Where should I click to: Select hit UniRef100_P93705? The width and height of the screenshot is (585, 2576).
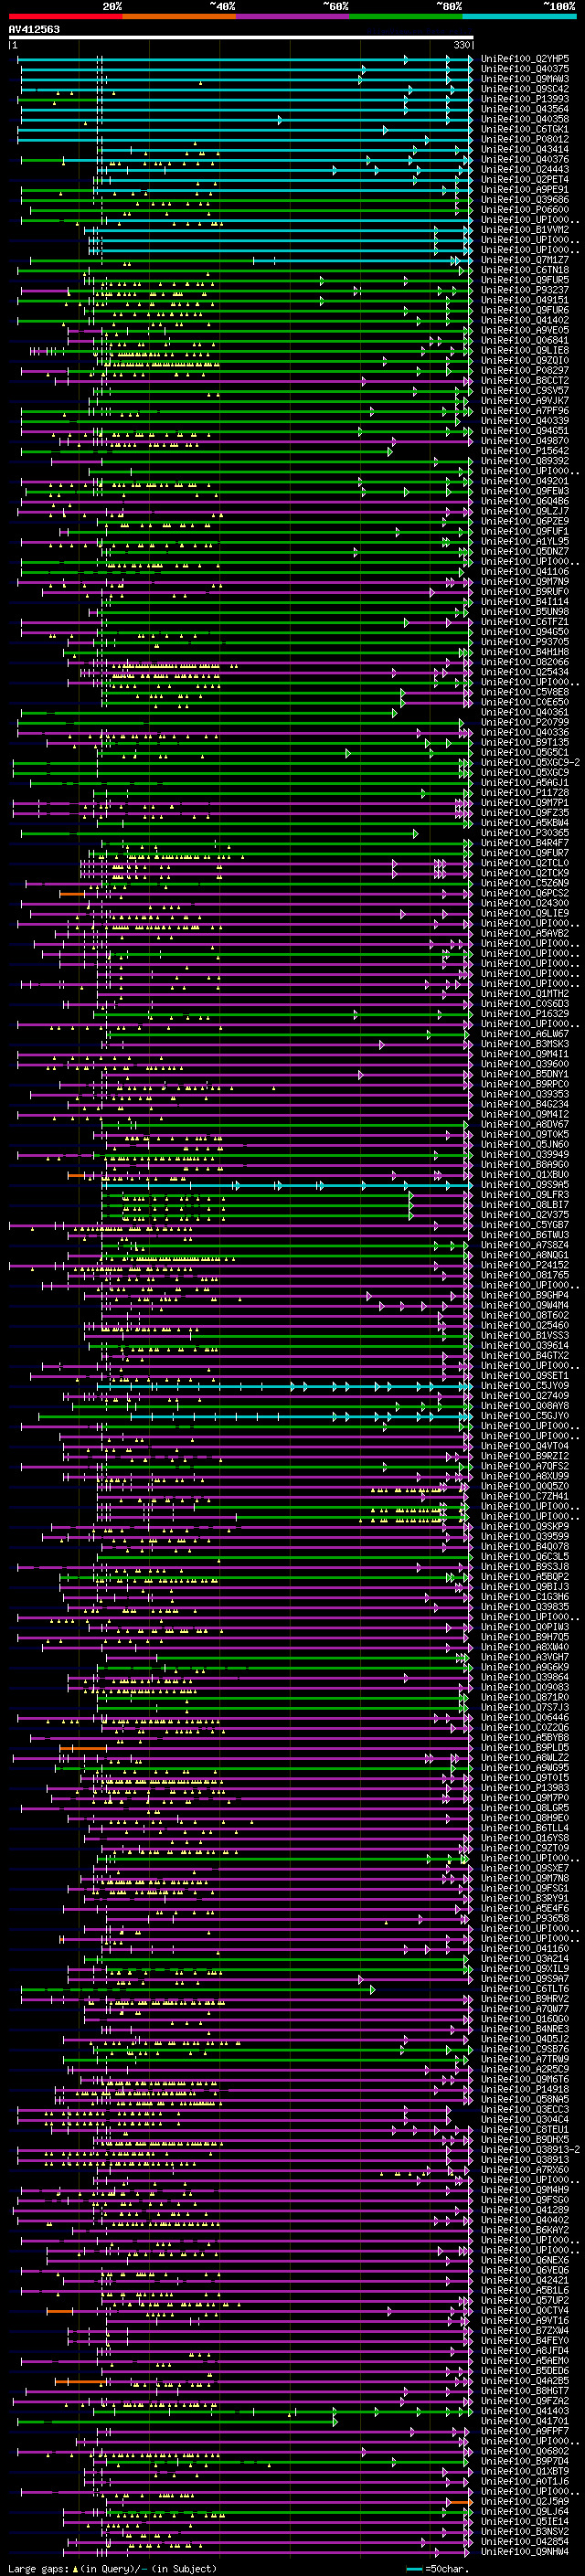525,642
